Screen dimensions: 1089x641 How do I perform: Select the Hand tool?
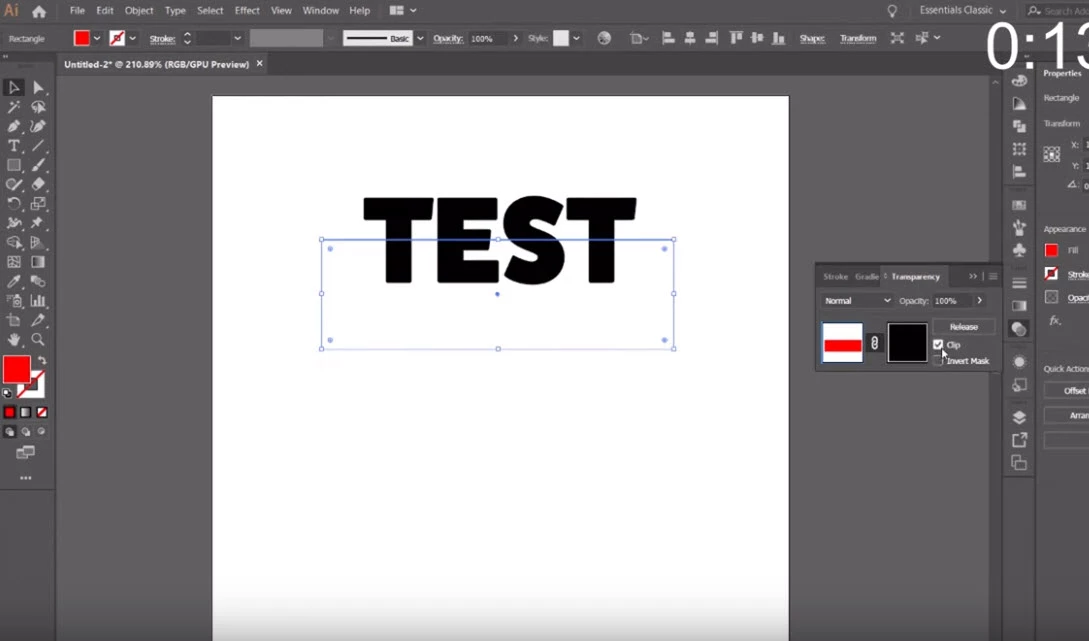point(13,340)
